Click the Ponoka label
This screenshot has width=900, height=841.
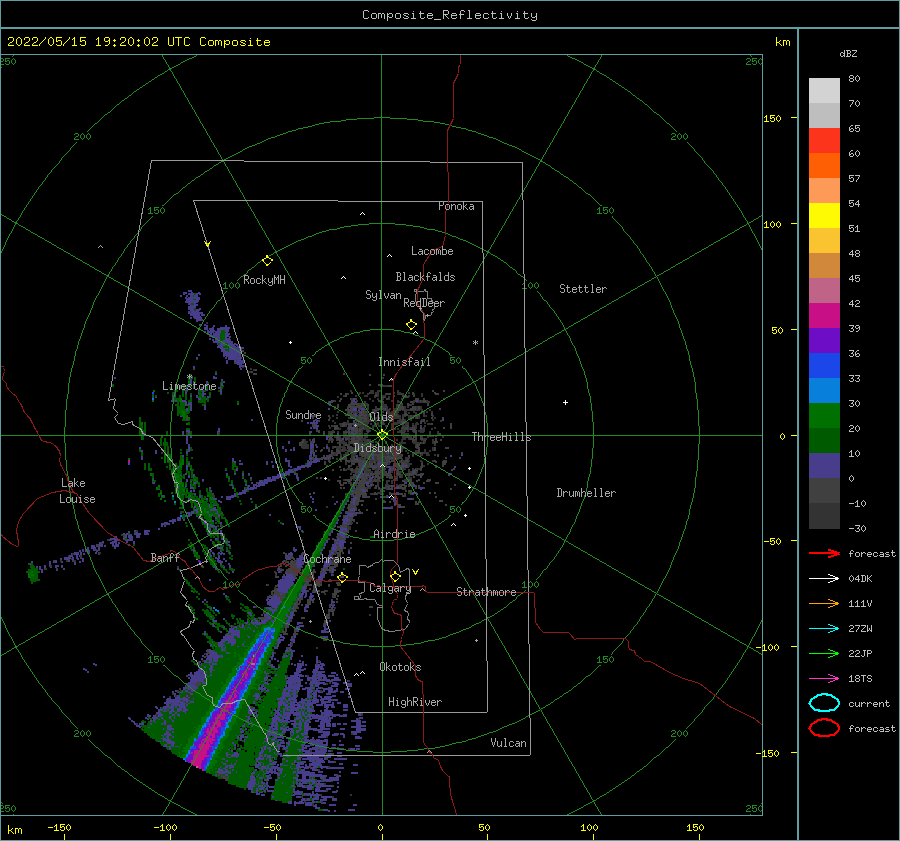pyautogui.click(x=456, y=206)
